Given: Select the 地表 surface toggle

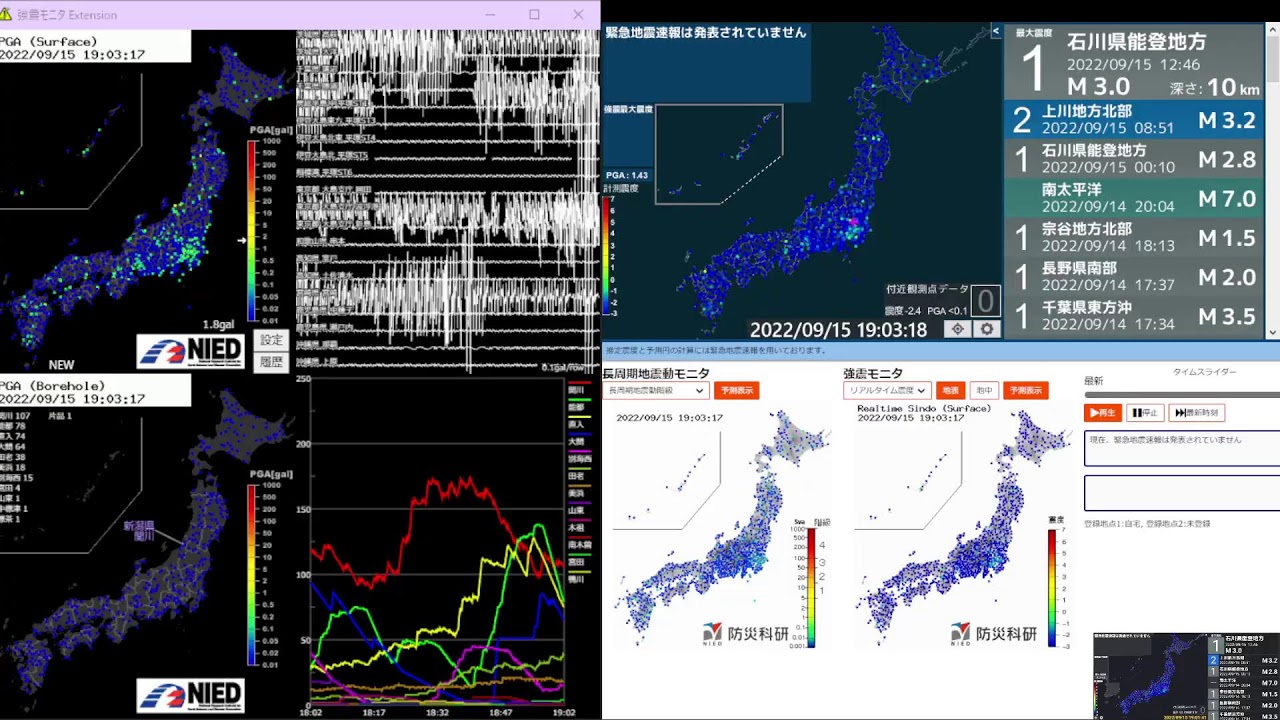Looking at the screenshot, I should 950,391.
